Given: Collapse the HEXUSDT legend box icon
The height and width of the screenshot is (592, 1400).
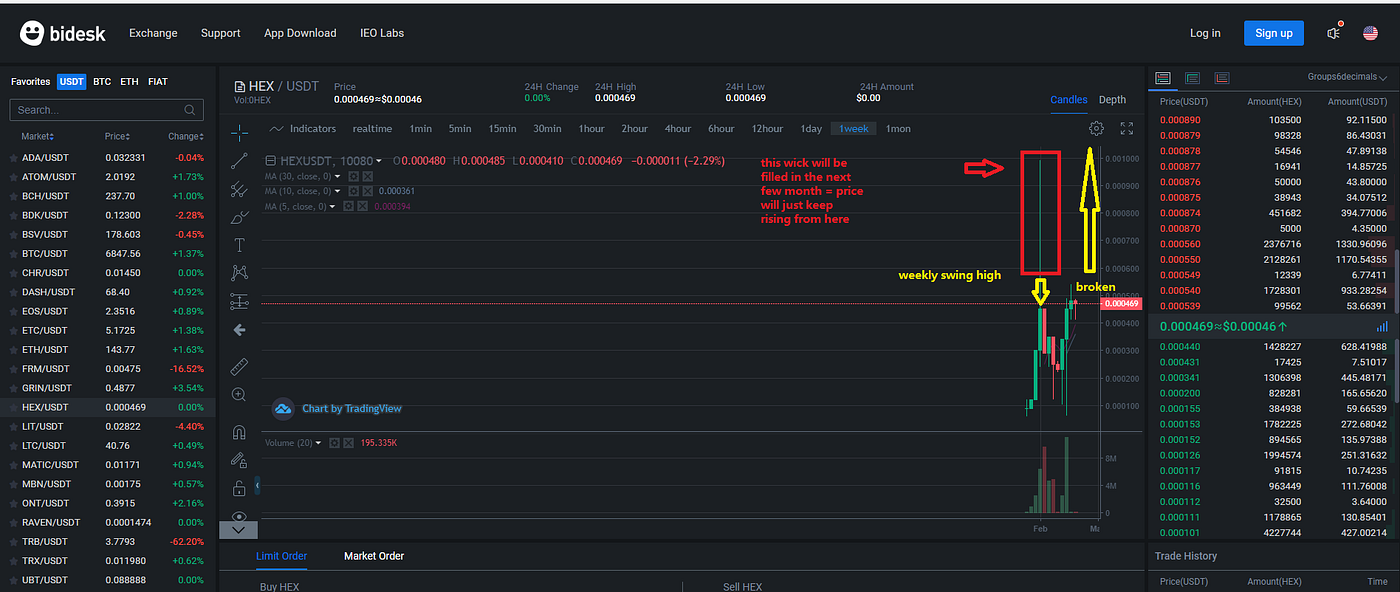Looking at the screenshot, I should point(270,161).
